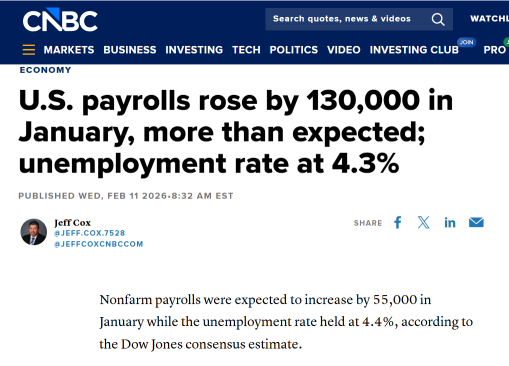Open the Economy category link
This screenshot has width=509, height=366.
(x=45, y=70)
